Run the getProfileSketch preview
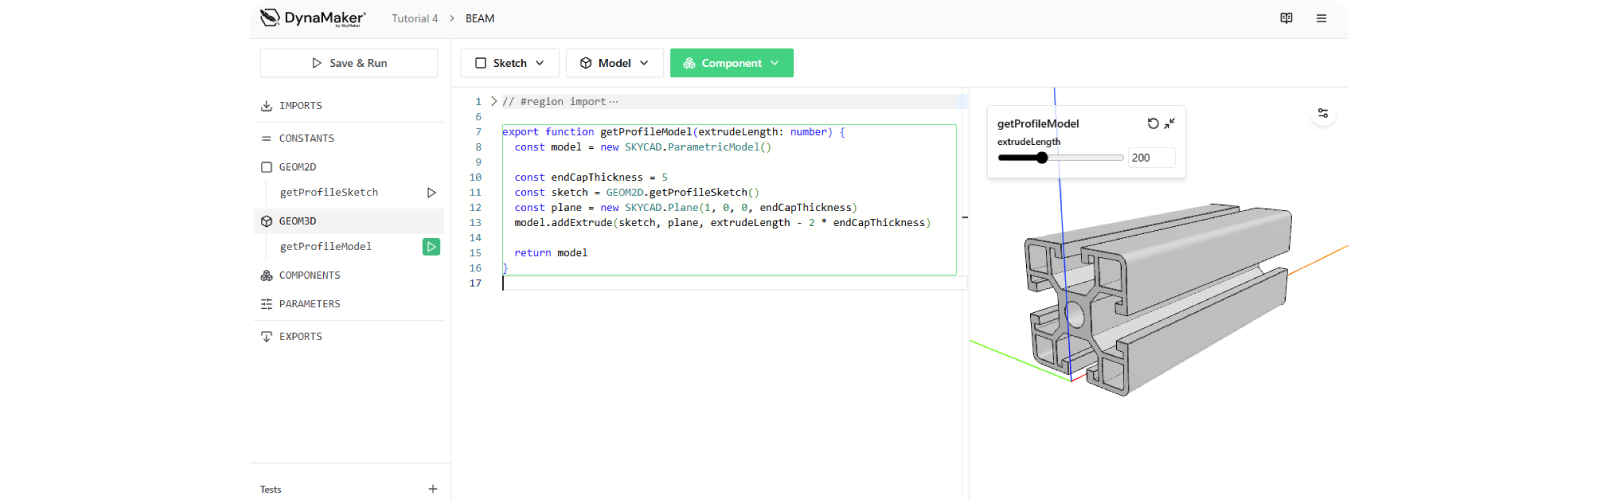 pyautogui.click(x=431, y=192)
